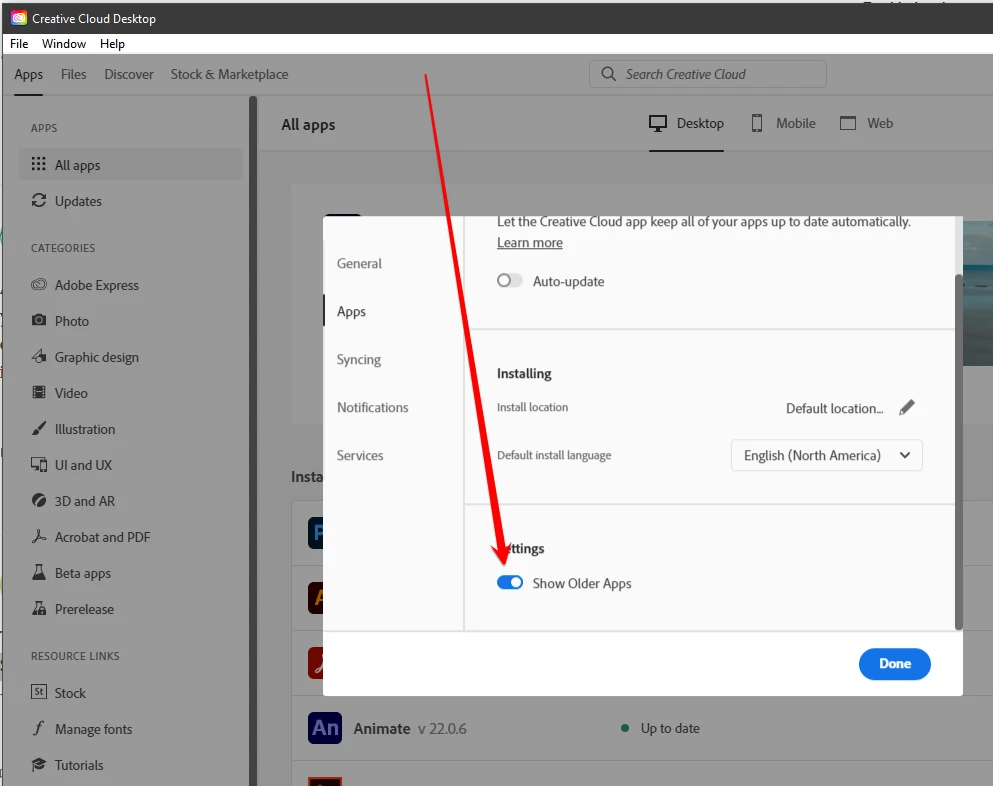The width and height of the screenshot is (993, 786).
Task: Click the UI and UX devices icon
Action: pos(39,464)
